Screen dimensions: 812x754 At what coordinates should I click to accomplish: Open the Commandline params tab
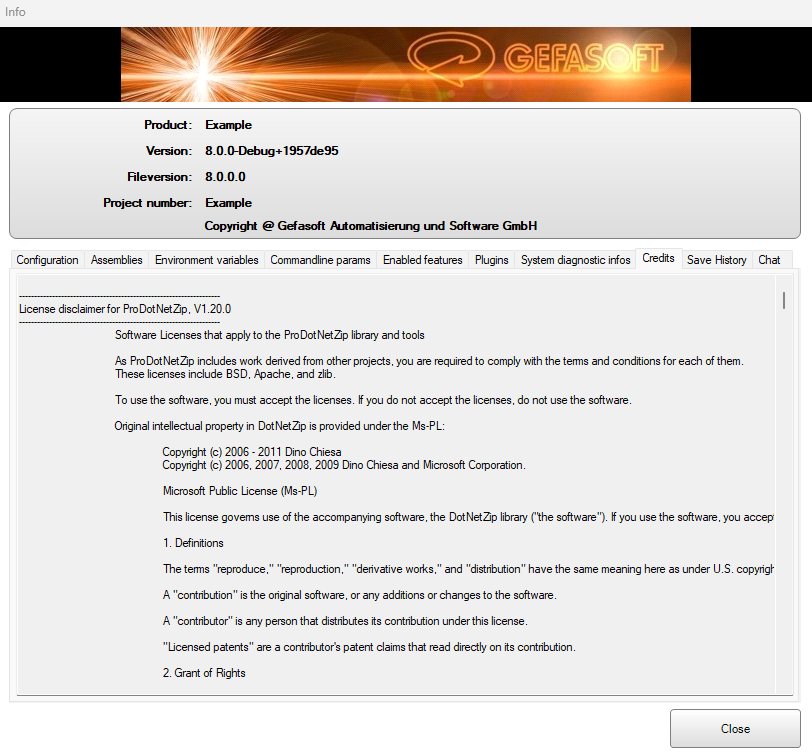pos(321,260)
